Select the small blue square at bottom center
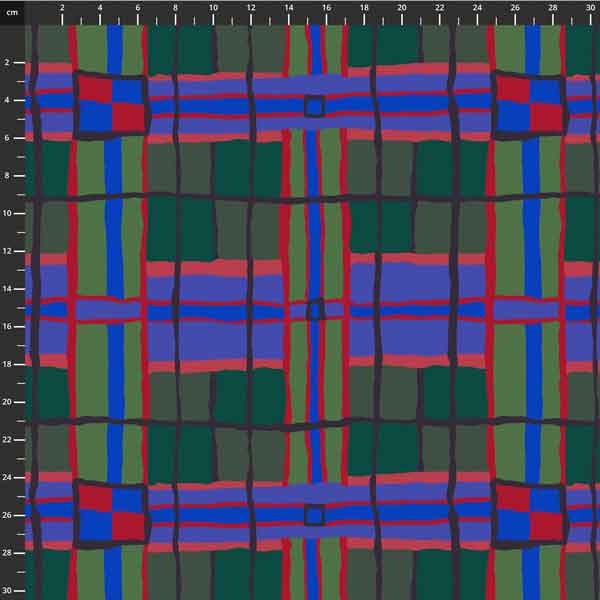The width and height of the screenshot is (600, 600). 315,516
